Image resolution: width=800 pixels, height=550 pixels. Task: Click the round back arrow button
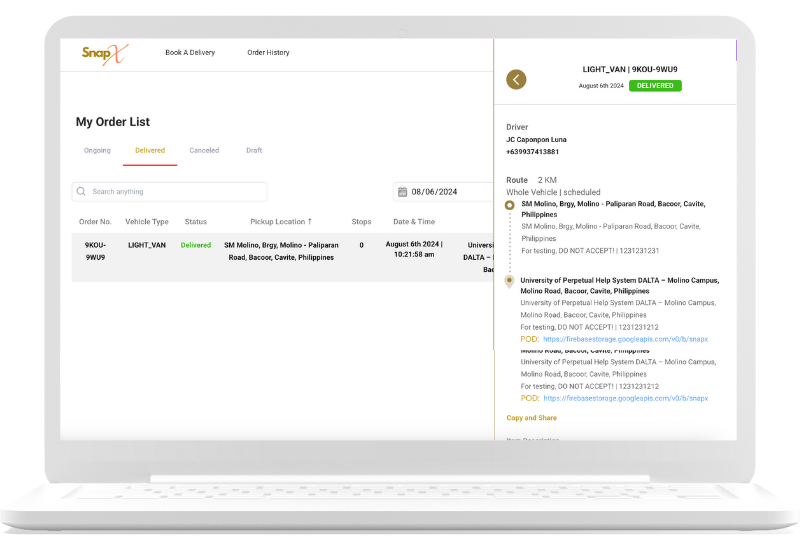click(516, 80)
